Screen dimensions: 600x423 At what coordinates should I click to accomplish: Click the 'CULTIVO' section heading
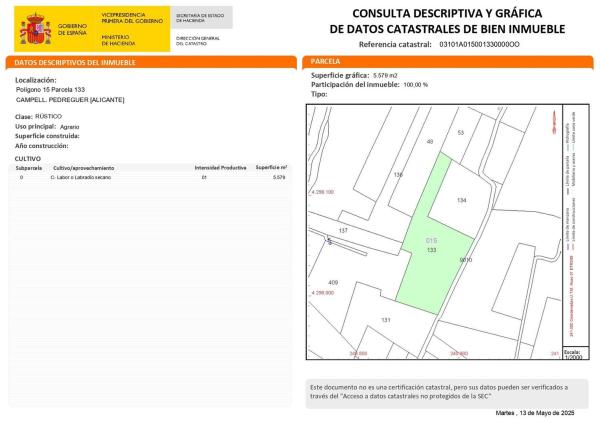coord(28,158)
